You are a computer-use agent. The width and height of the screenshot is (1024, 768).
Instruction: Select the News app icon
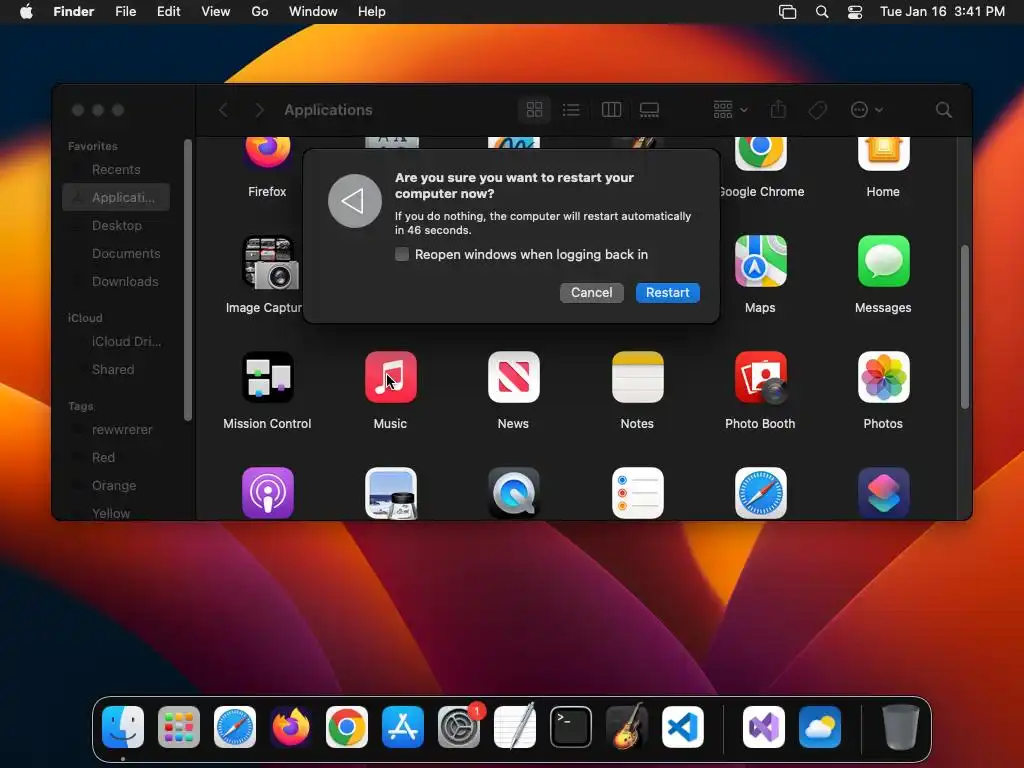coord(514,377)
